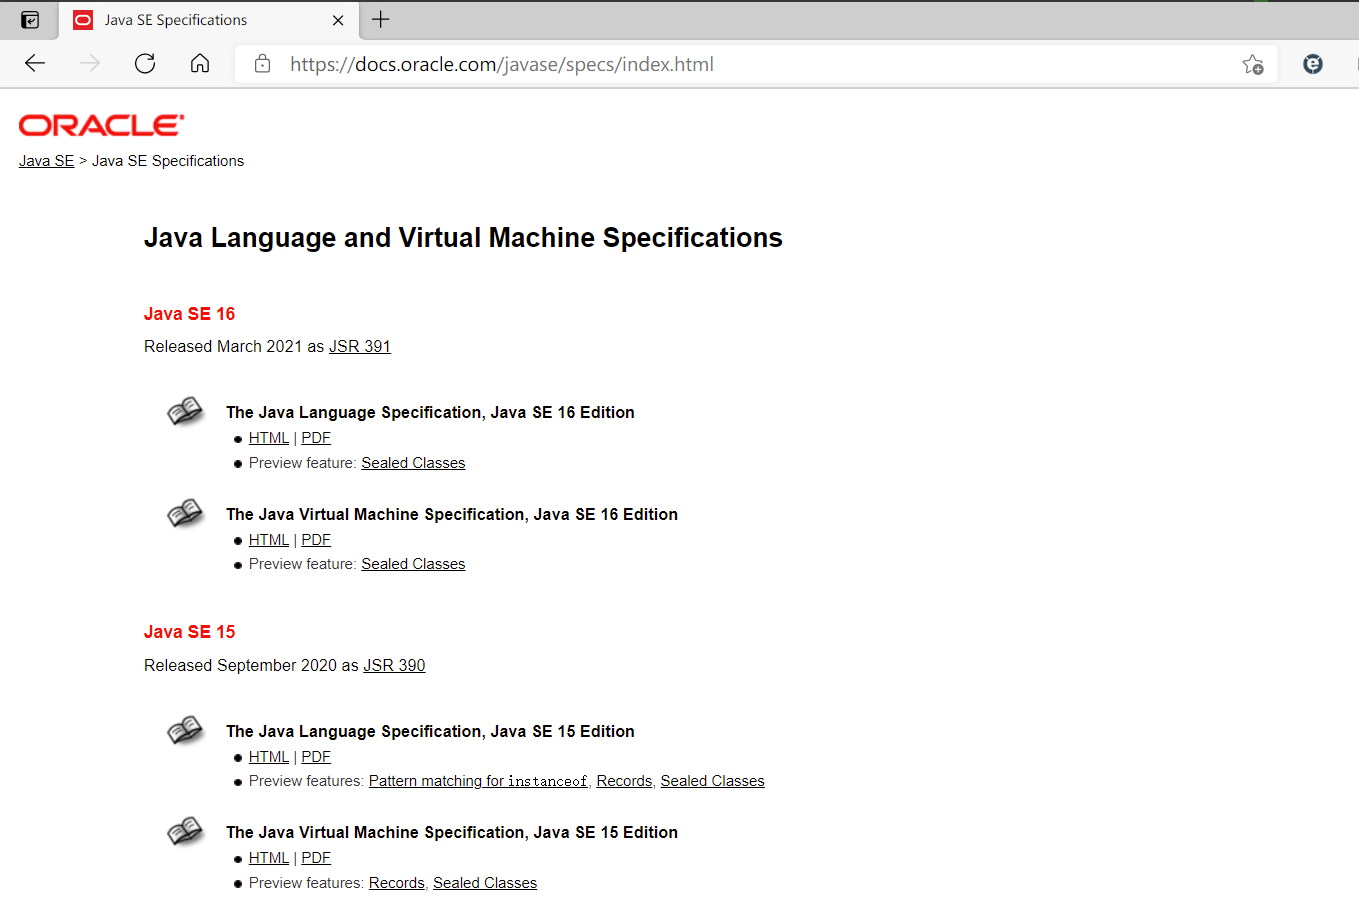The width and height of the screenshot is (1359, 901).
Task: Click the Java SE 16 red heading
Action: 189,314
